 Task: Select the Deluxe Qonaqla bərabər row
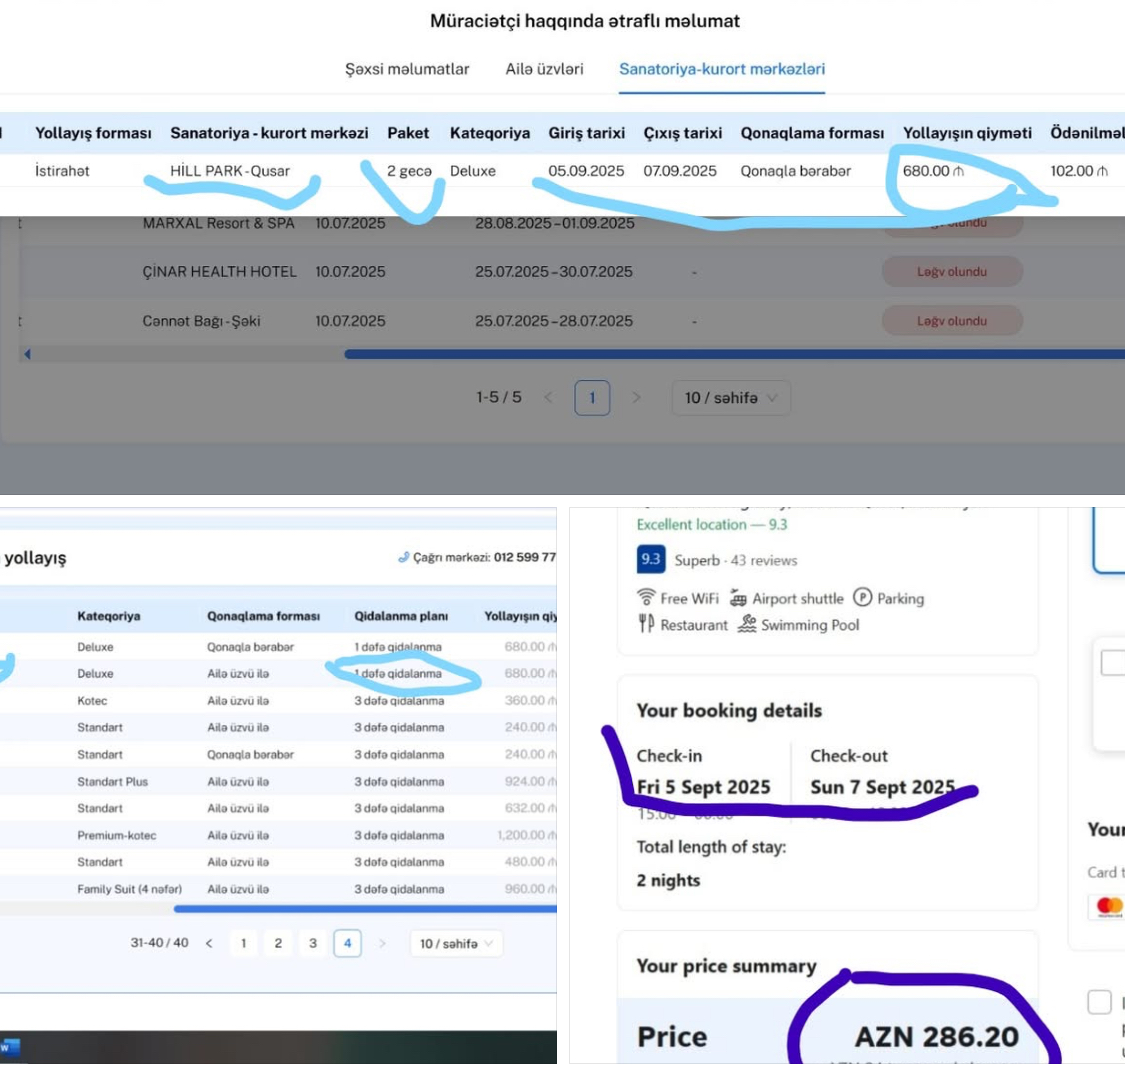click(278, 647)
